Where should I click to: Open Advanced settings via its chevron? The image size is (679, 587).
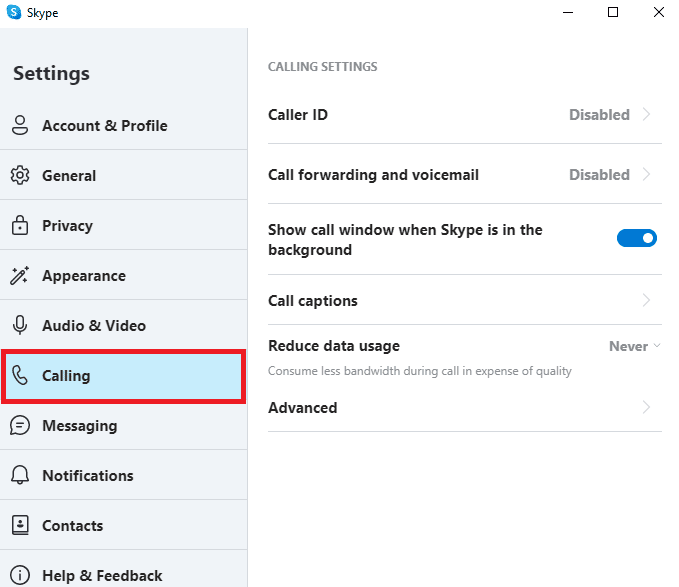click(647, 407)
